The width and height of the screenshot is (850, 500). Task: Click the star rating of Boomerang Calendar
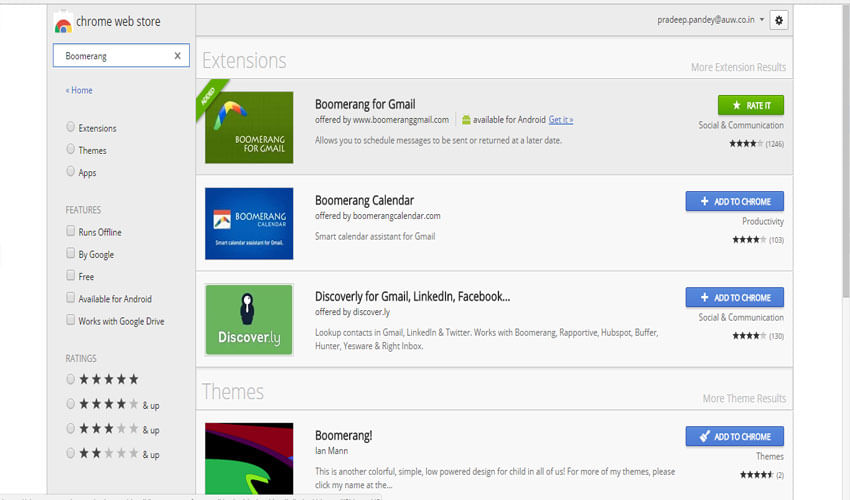tap(749, 240)
